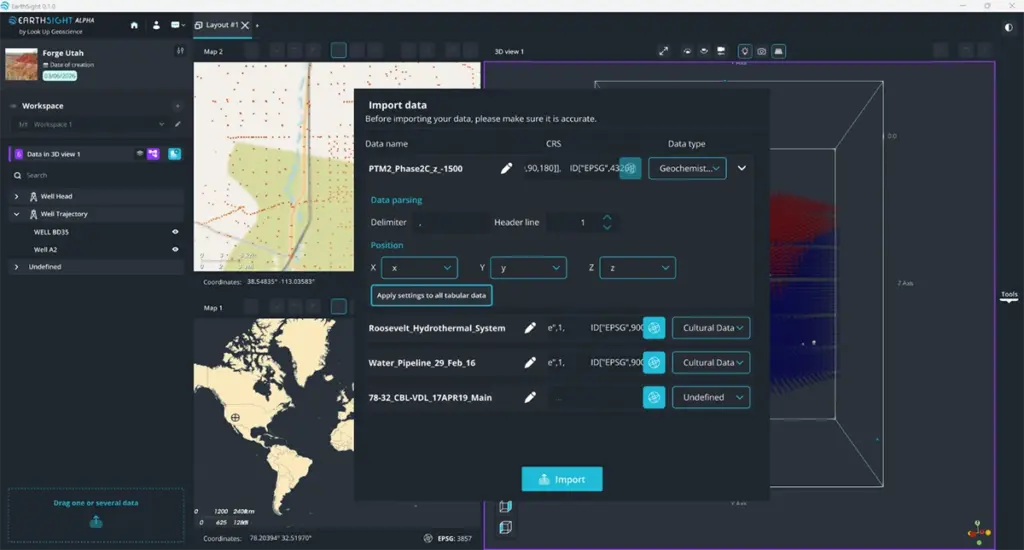The width and height of the screenshot is (1024, 550).
Task: Click the Import button
Action: tap(562, 479)
